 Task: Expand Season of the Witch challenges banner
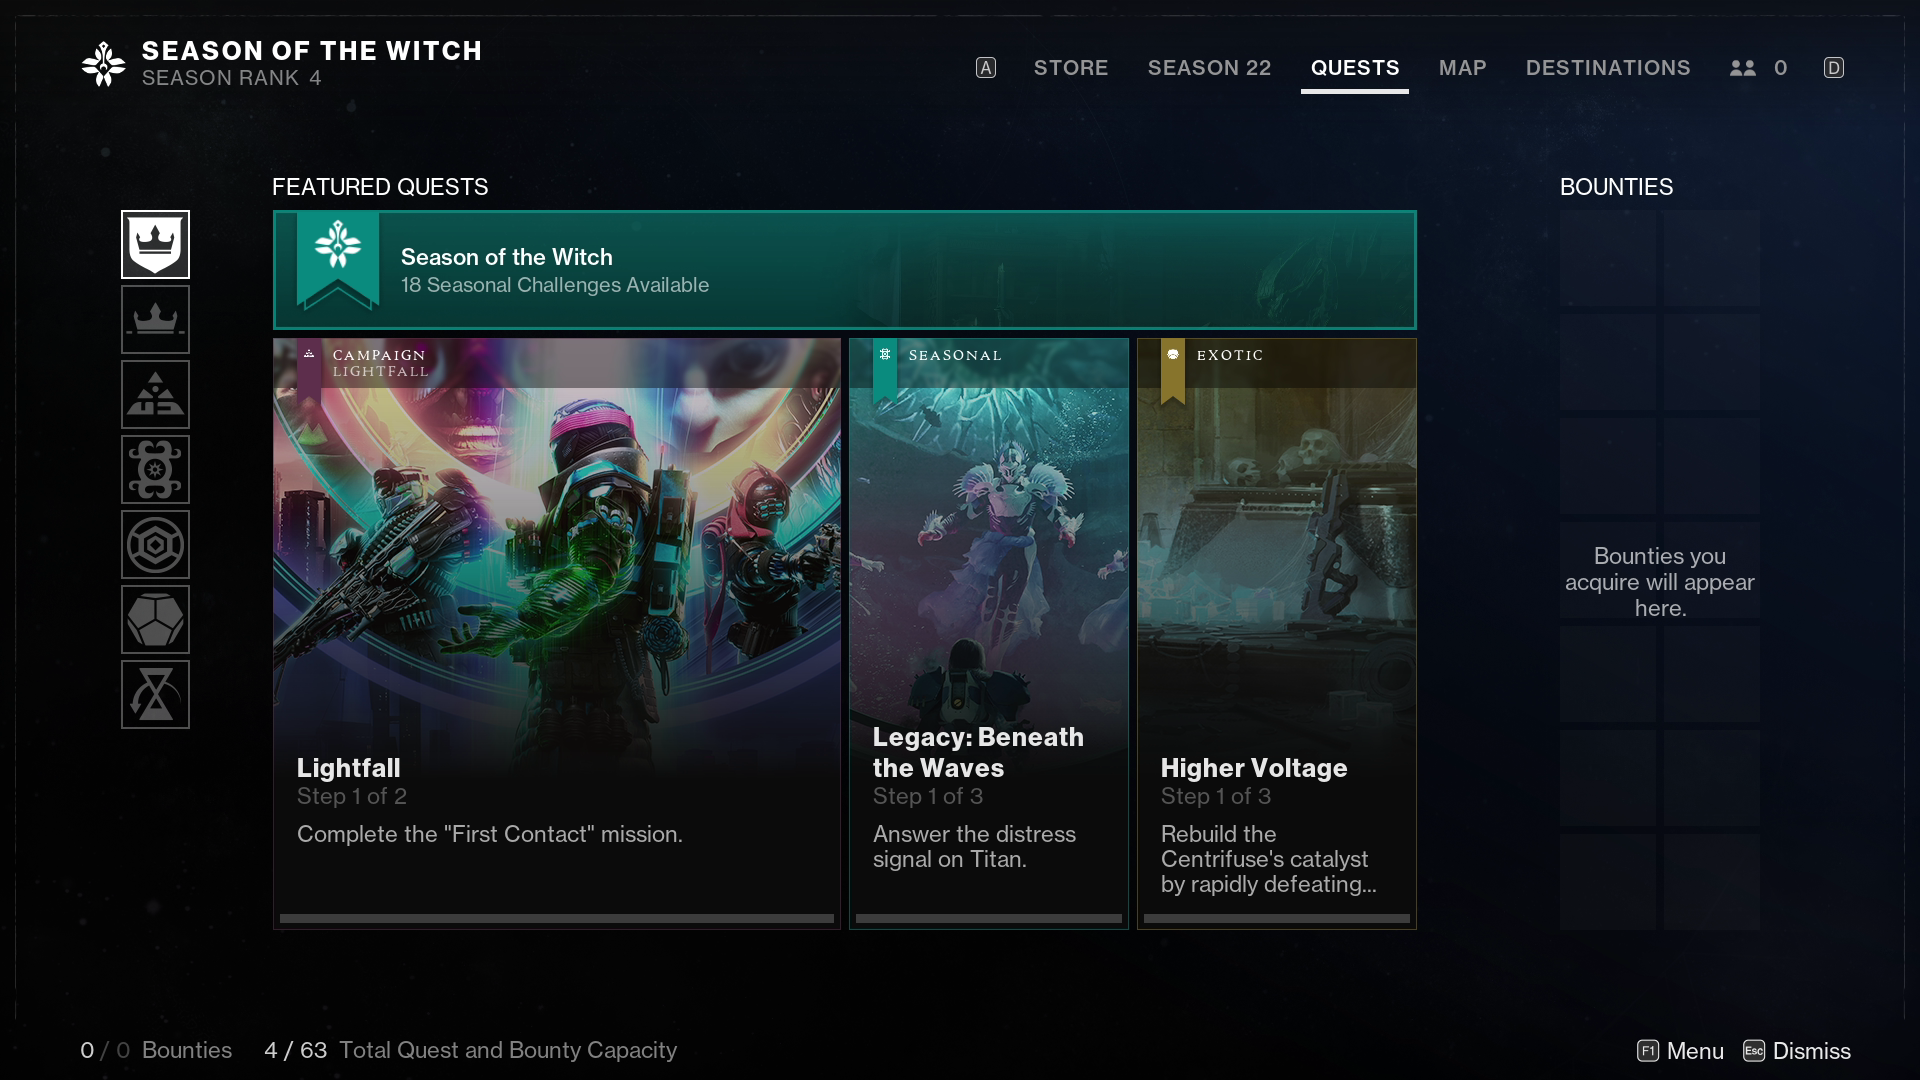coord(844,269)
